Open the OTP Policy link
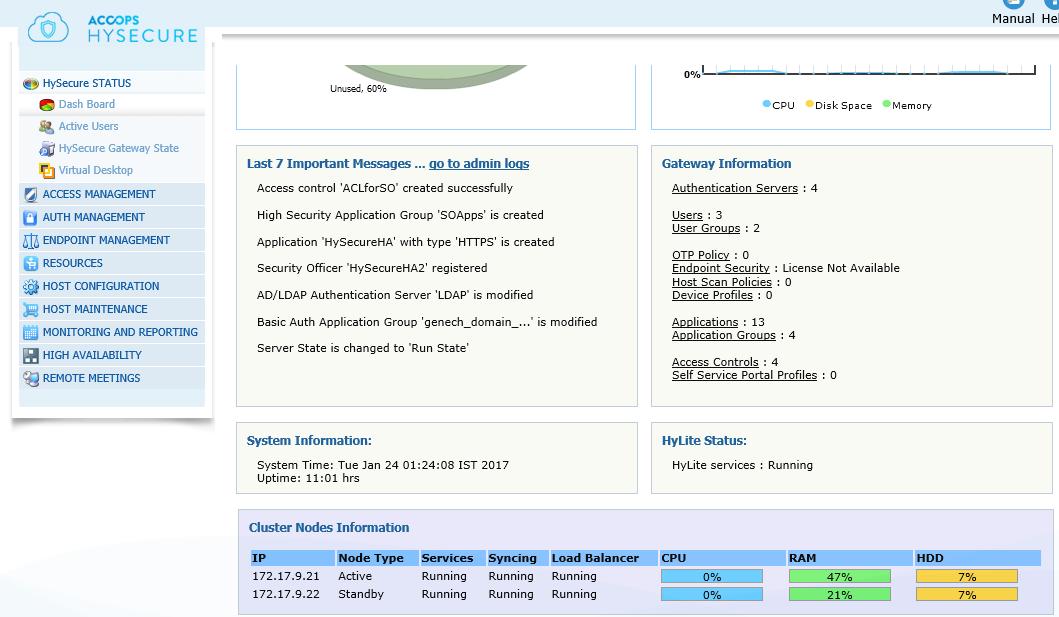 click(700, 255)
